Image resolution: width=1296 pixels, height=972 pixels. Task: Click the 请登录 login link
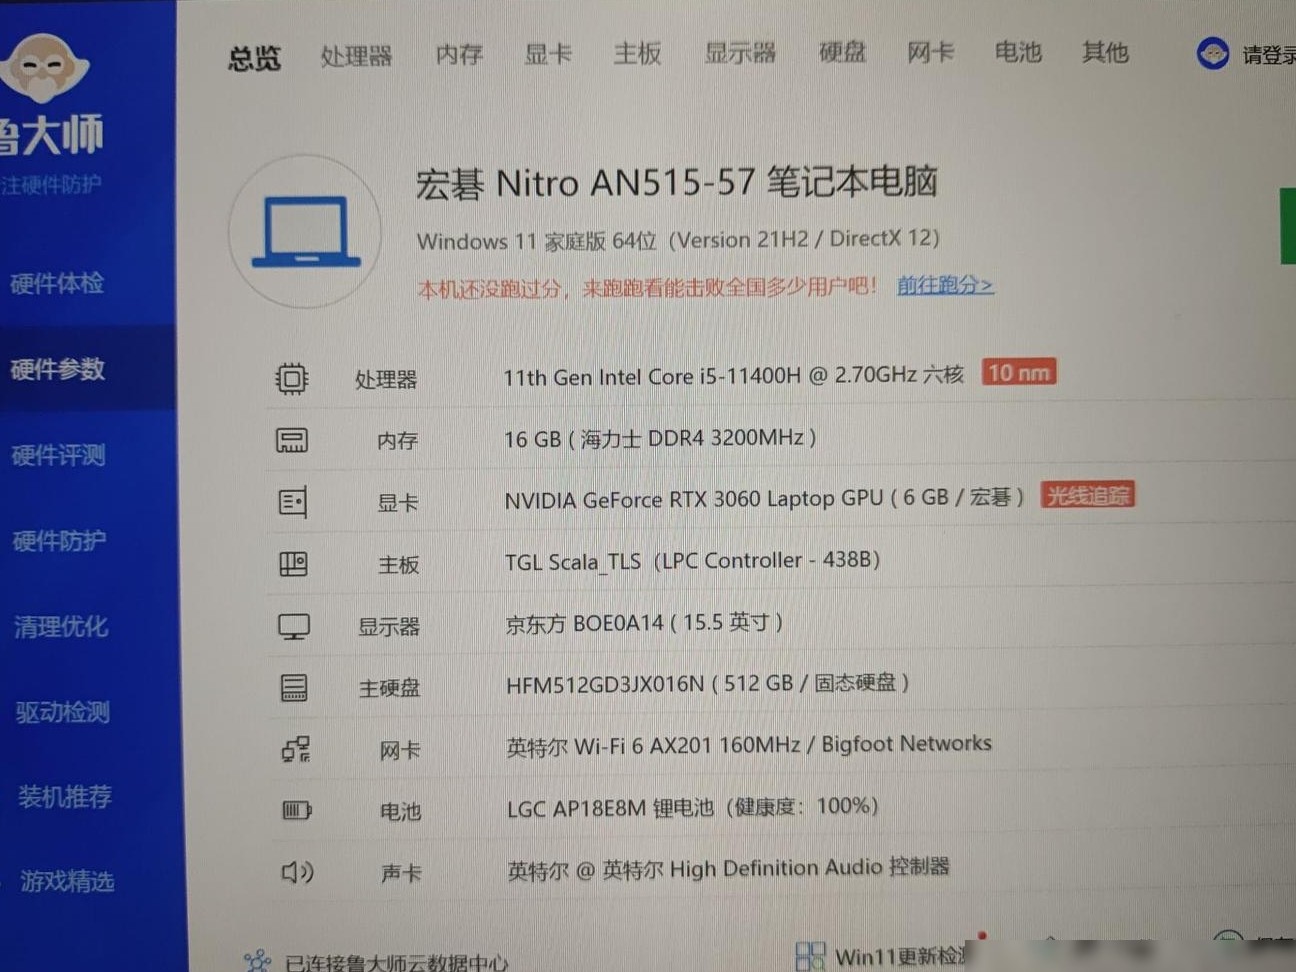pos(1268,55)
